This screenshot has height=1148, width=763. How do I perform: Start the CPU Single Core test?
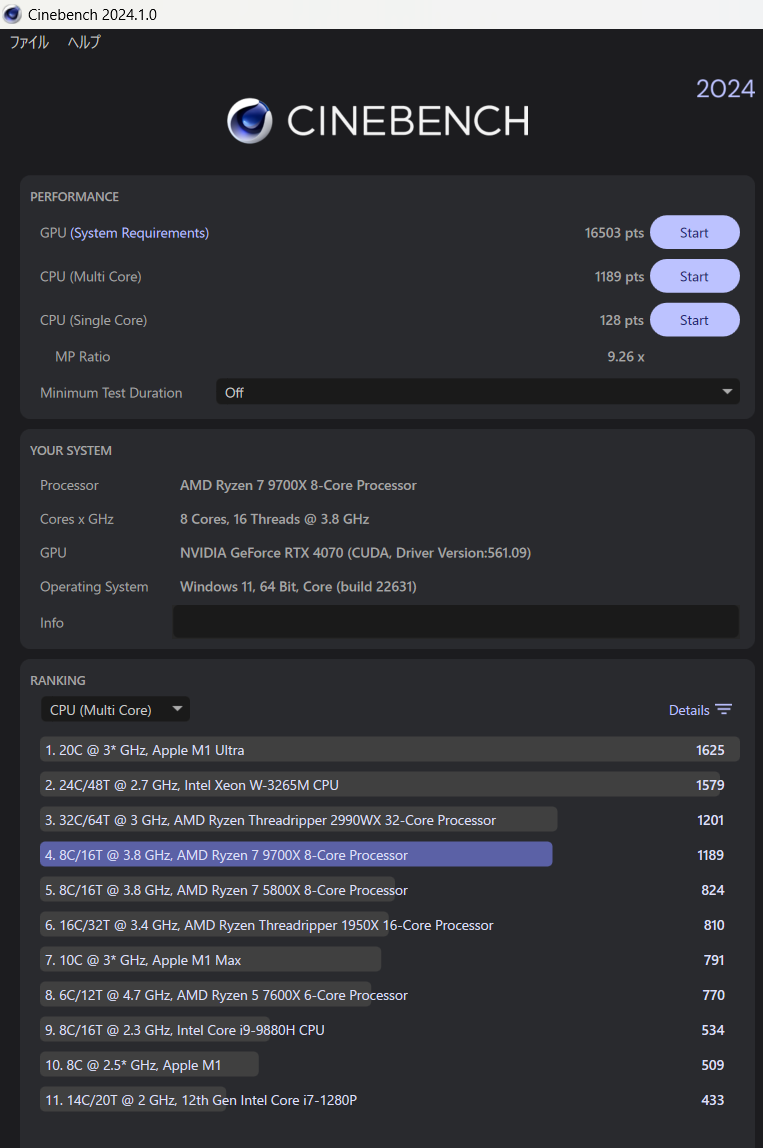[x=694, y=320]
